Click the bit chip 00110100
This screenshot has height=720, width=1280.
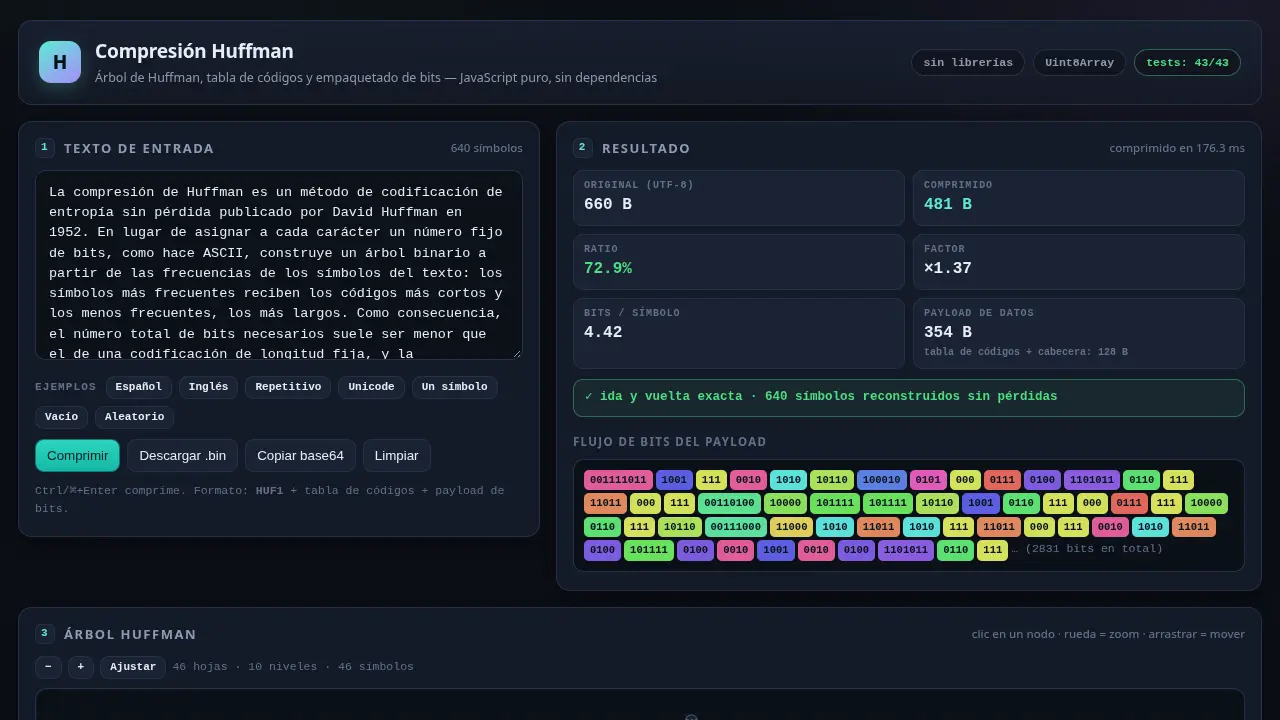[x=728, y=503]
